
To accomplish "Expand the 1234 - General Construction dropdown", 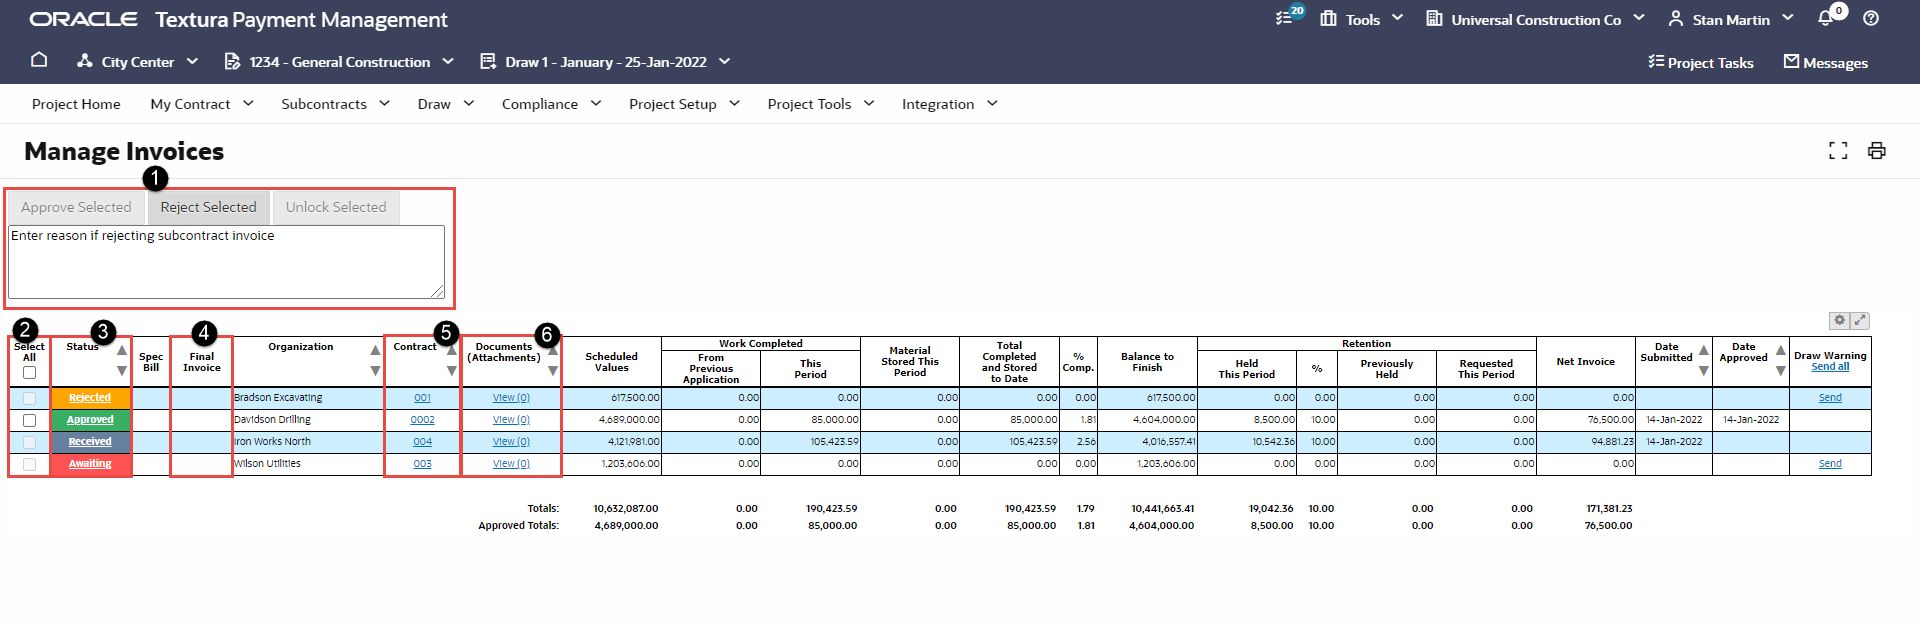I will pyautogui.click(x=448, y=61).
